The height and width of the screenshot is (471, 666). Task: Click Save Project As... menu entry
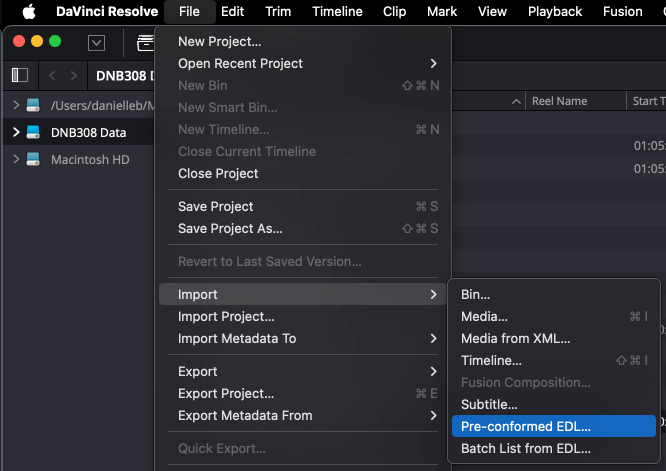click(x=230, y=228)
